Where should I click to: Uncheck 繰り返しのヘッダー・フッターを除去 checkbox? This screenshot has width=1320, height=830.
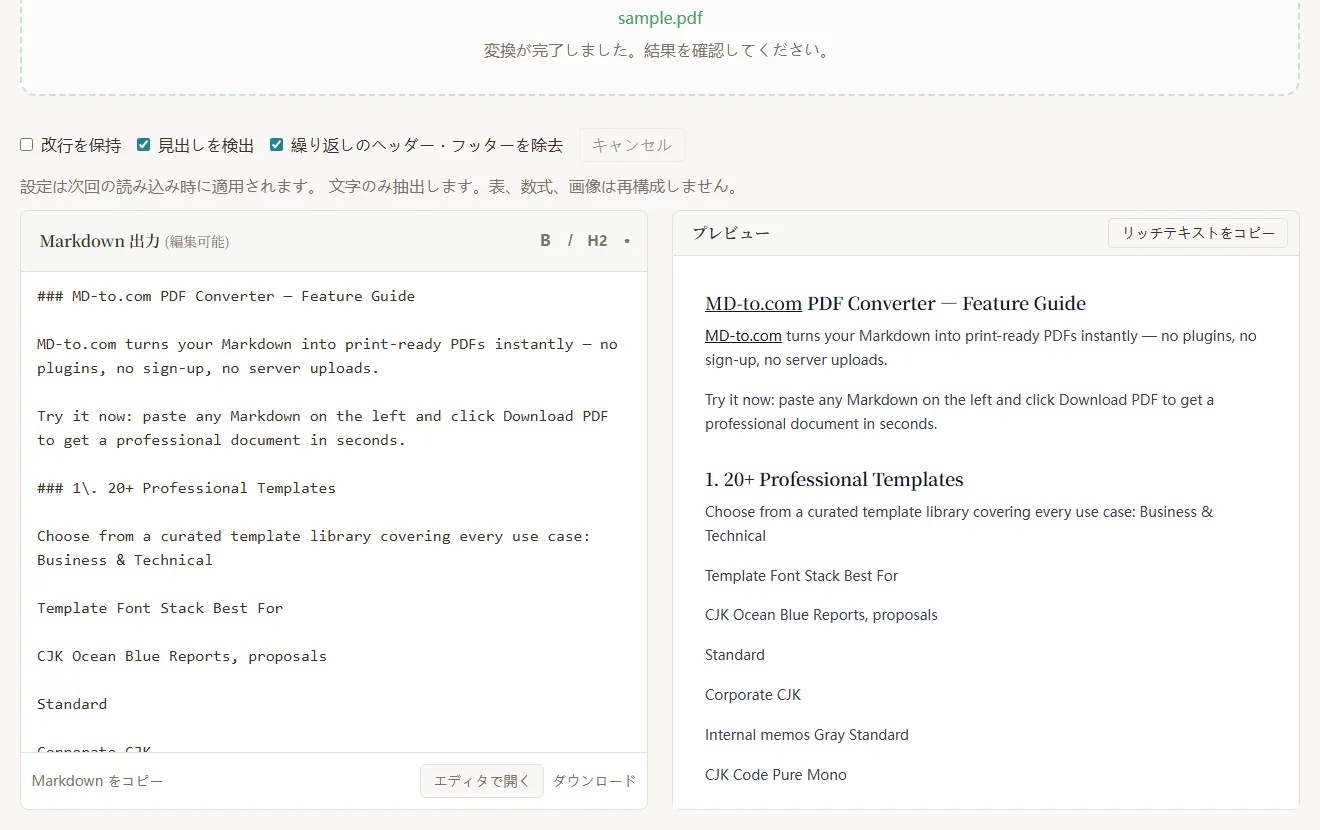pos(277,145)
